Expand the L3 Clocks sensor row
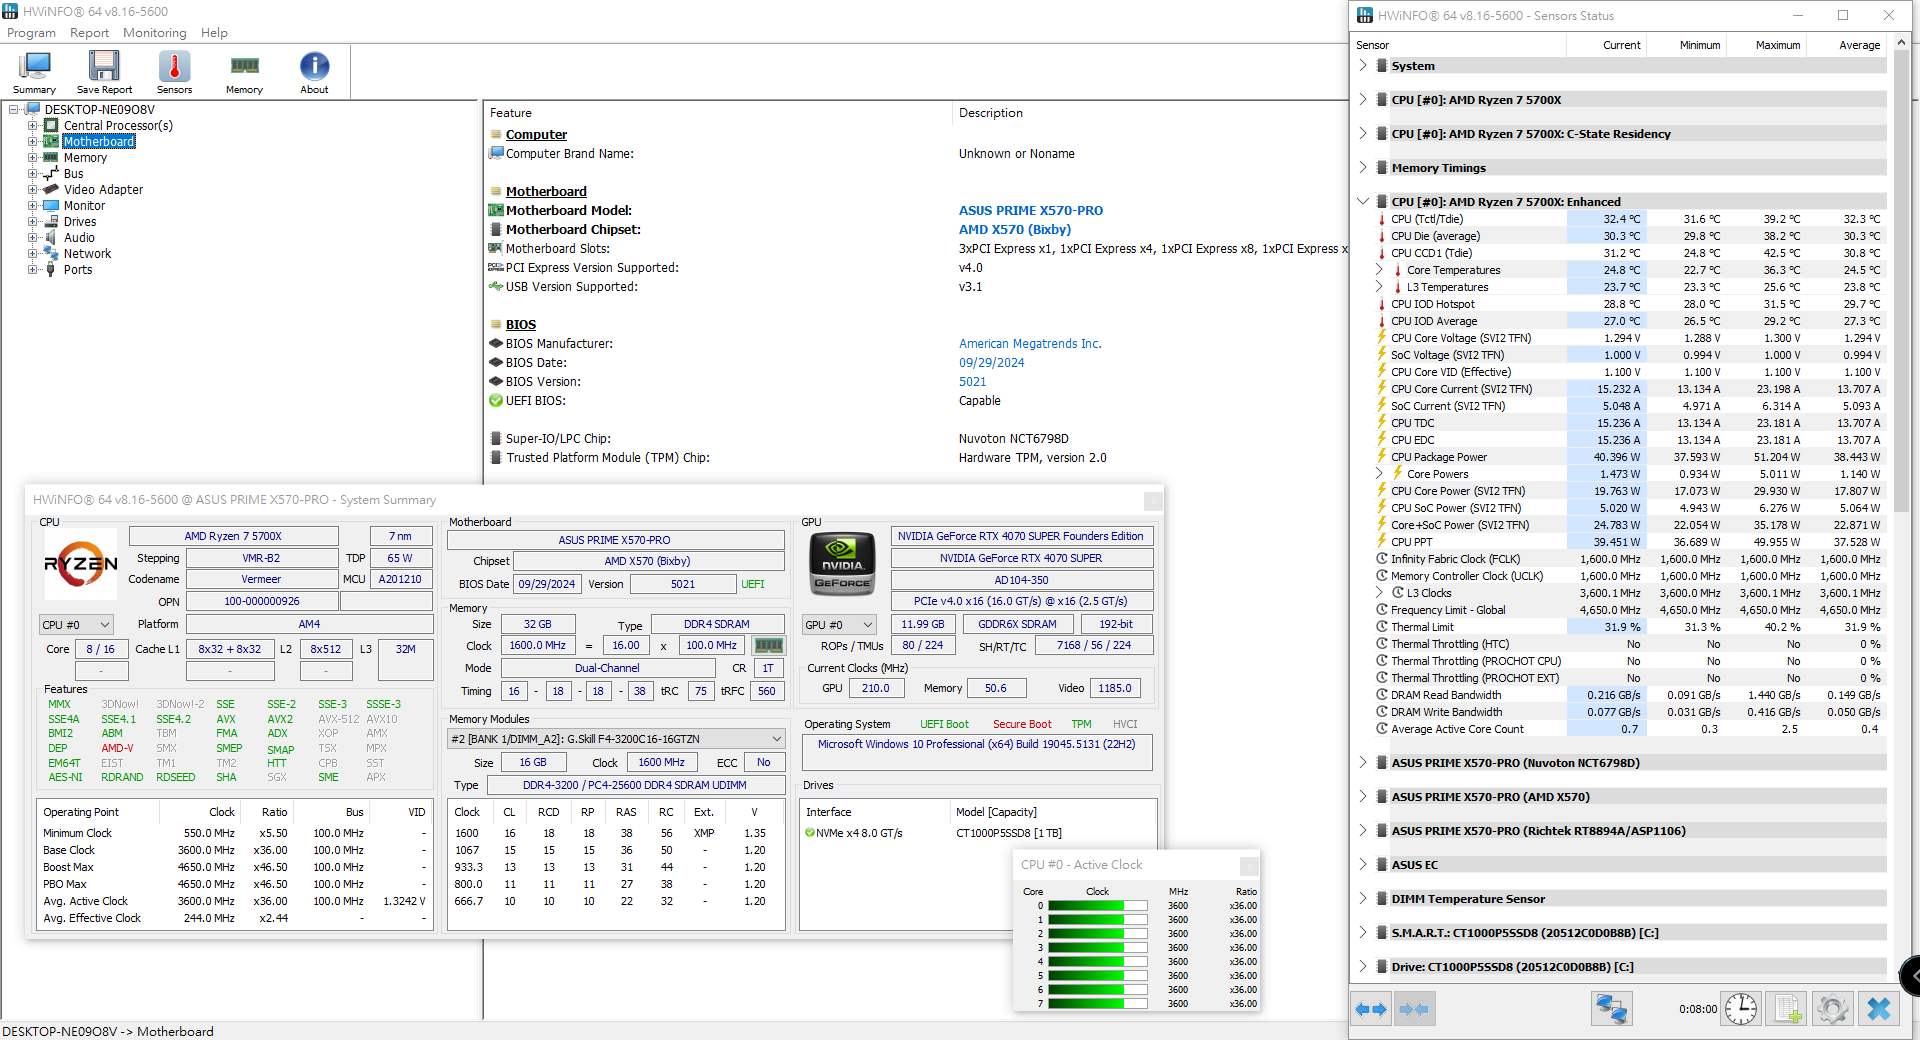1920x1040 pixels. pyautogui.click(x=1379, y=593)
